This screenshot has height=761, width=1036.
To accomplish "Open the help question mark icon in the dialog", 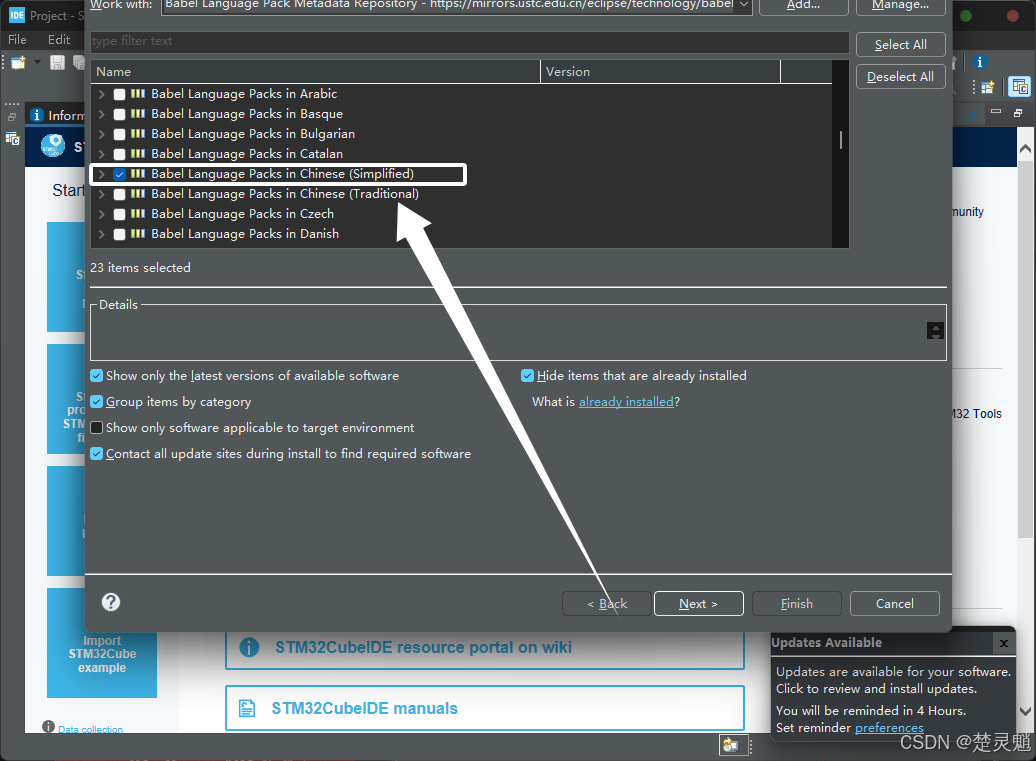I will (x=111, y=602).
